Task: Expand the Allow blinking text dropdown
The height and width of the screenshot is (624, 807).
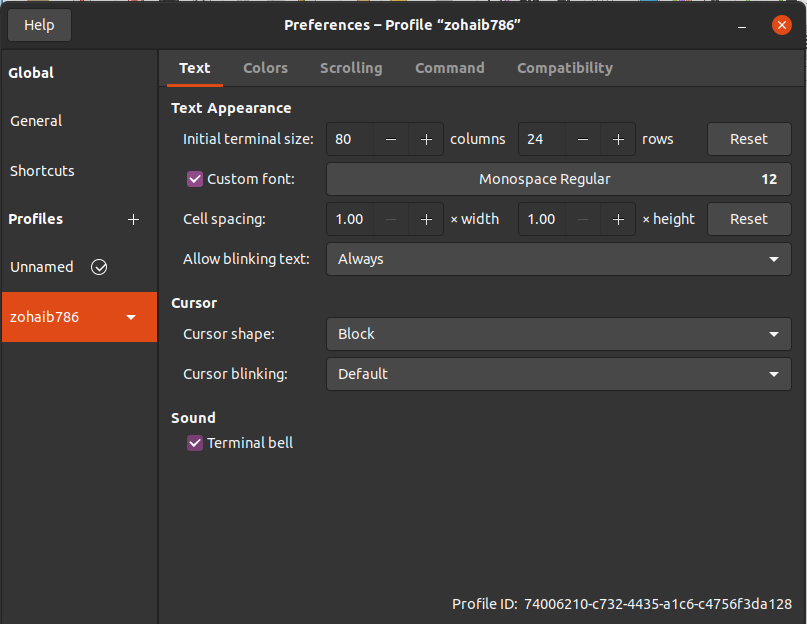Action: [x=558, y=259]
